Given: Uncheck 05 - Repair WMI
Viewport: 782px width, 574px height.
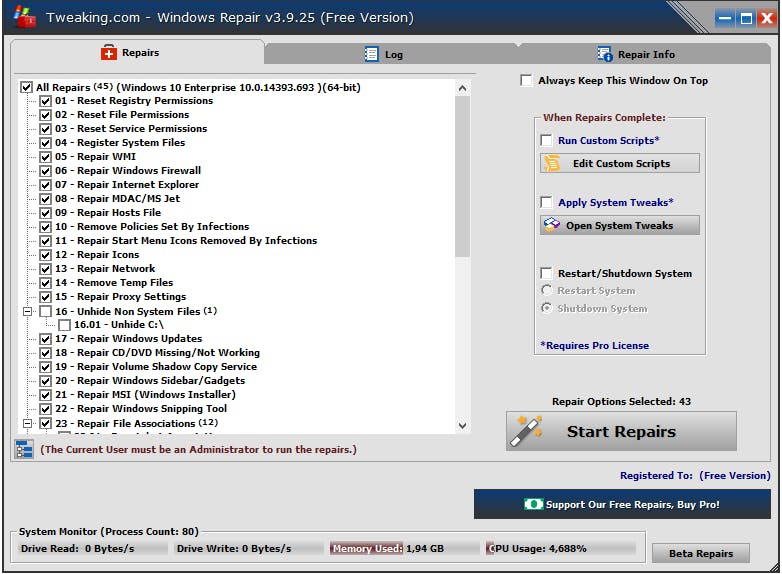Looking at the screenshot, I should (45, 157).
